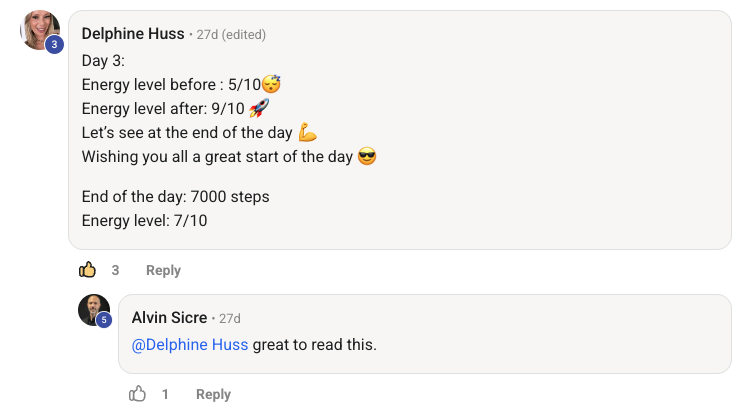The image size is (749, 419).
Task: Click the flexed bicep emoji
Action: click(308, 132)
